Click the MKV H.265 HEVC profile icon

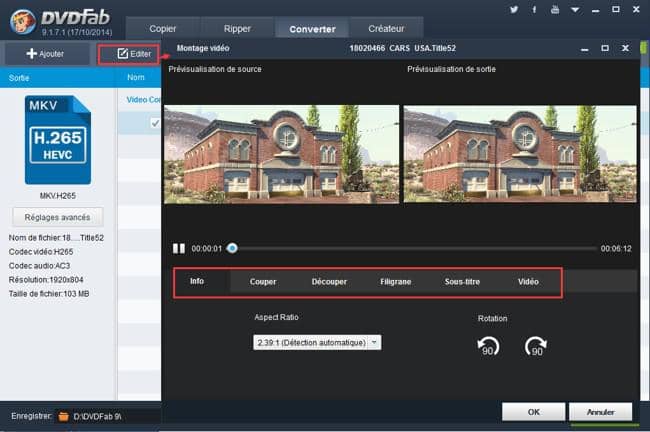[x=58, y=140]
